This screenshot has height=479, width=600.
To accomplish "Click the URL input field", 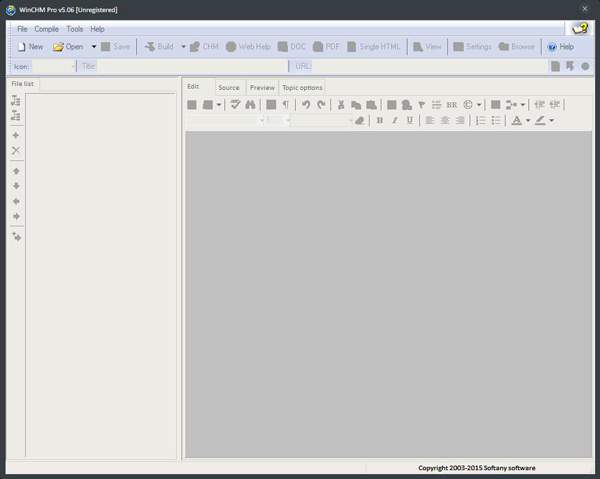I will point(430,67).
